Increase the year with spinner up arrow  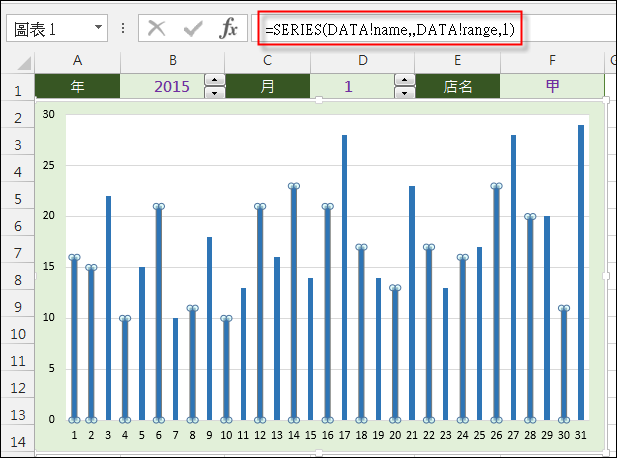pos(214,80)
